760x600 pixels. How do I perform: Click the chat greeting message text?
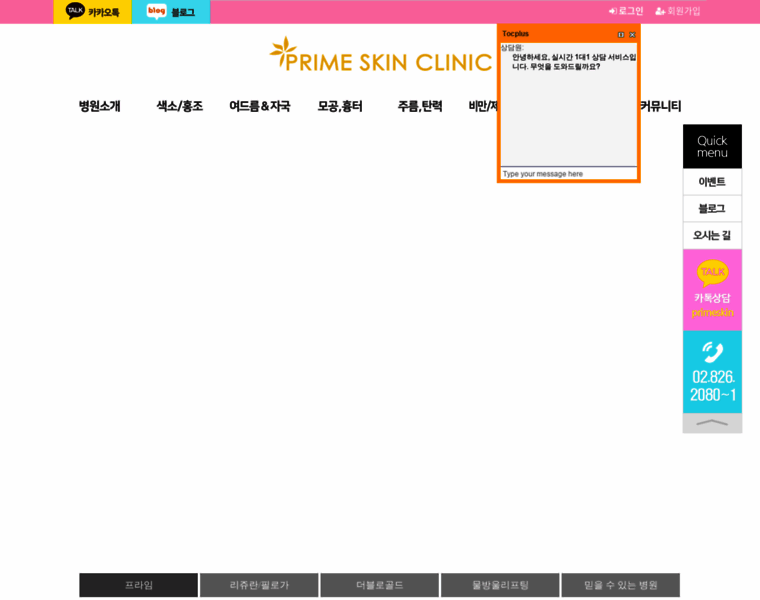574,62
